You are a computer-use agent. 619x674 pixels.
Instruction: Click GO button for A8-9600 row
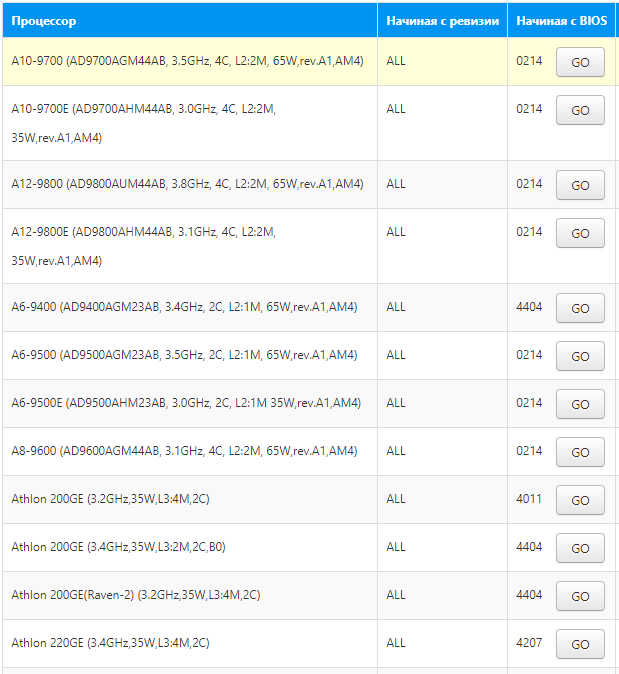click(x=580, y=452)
